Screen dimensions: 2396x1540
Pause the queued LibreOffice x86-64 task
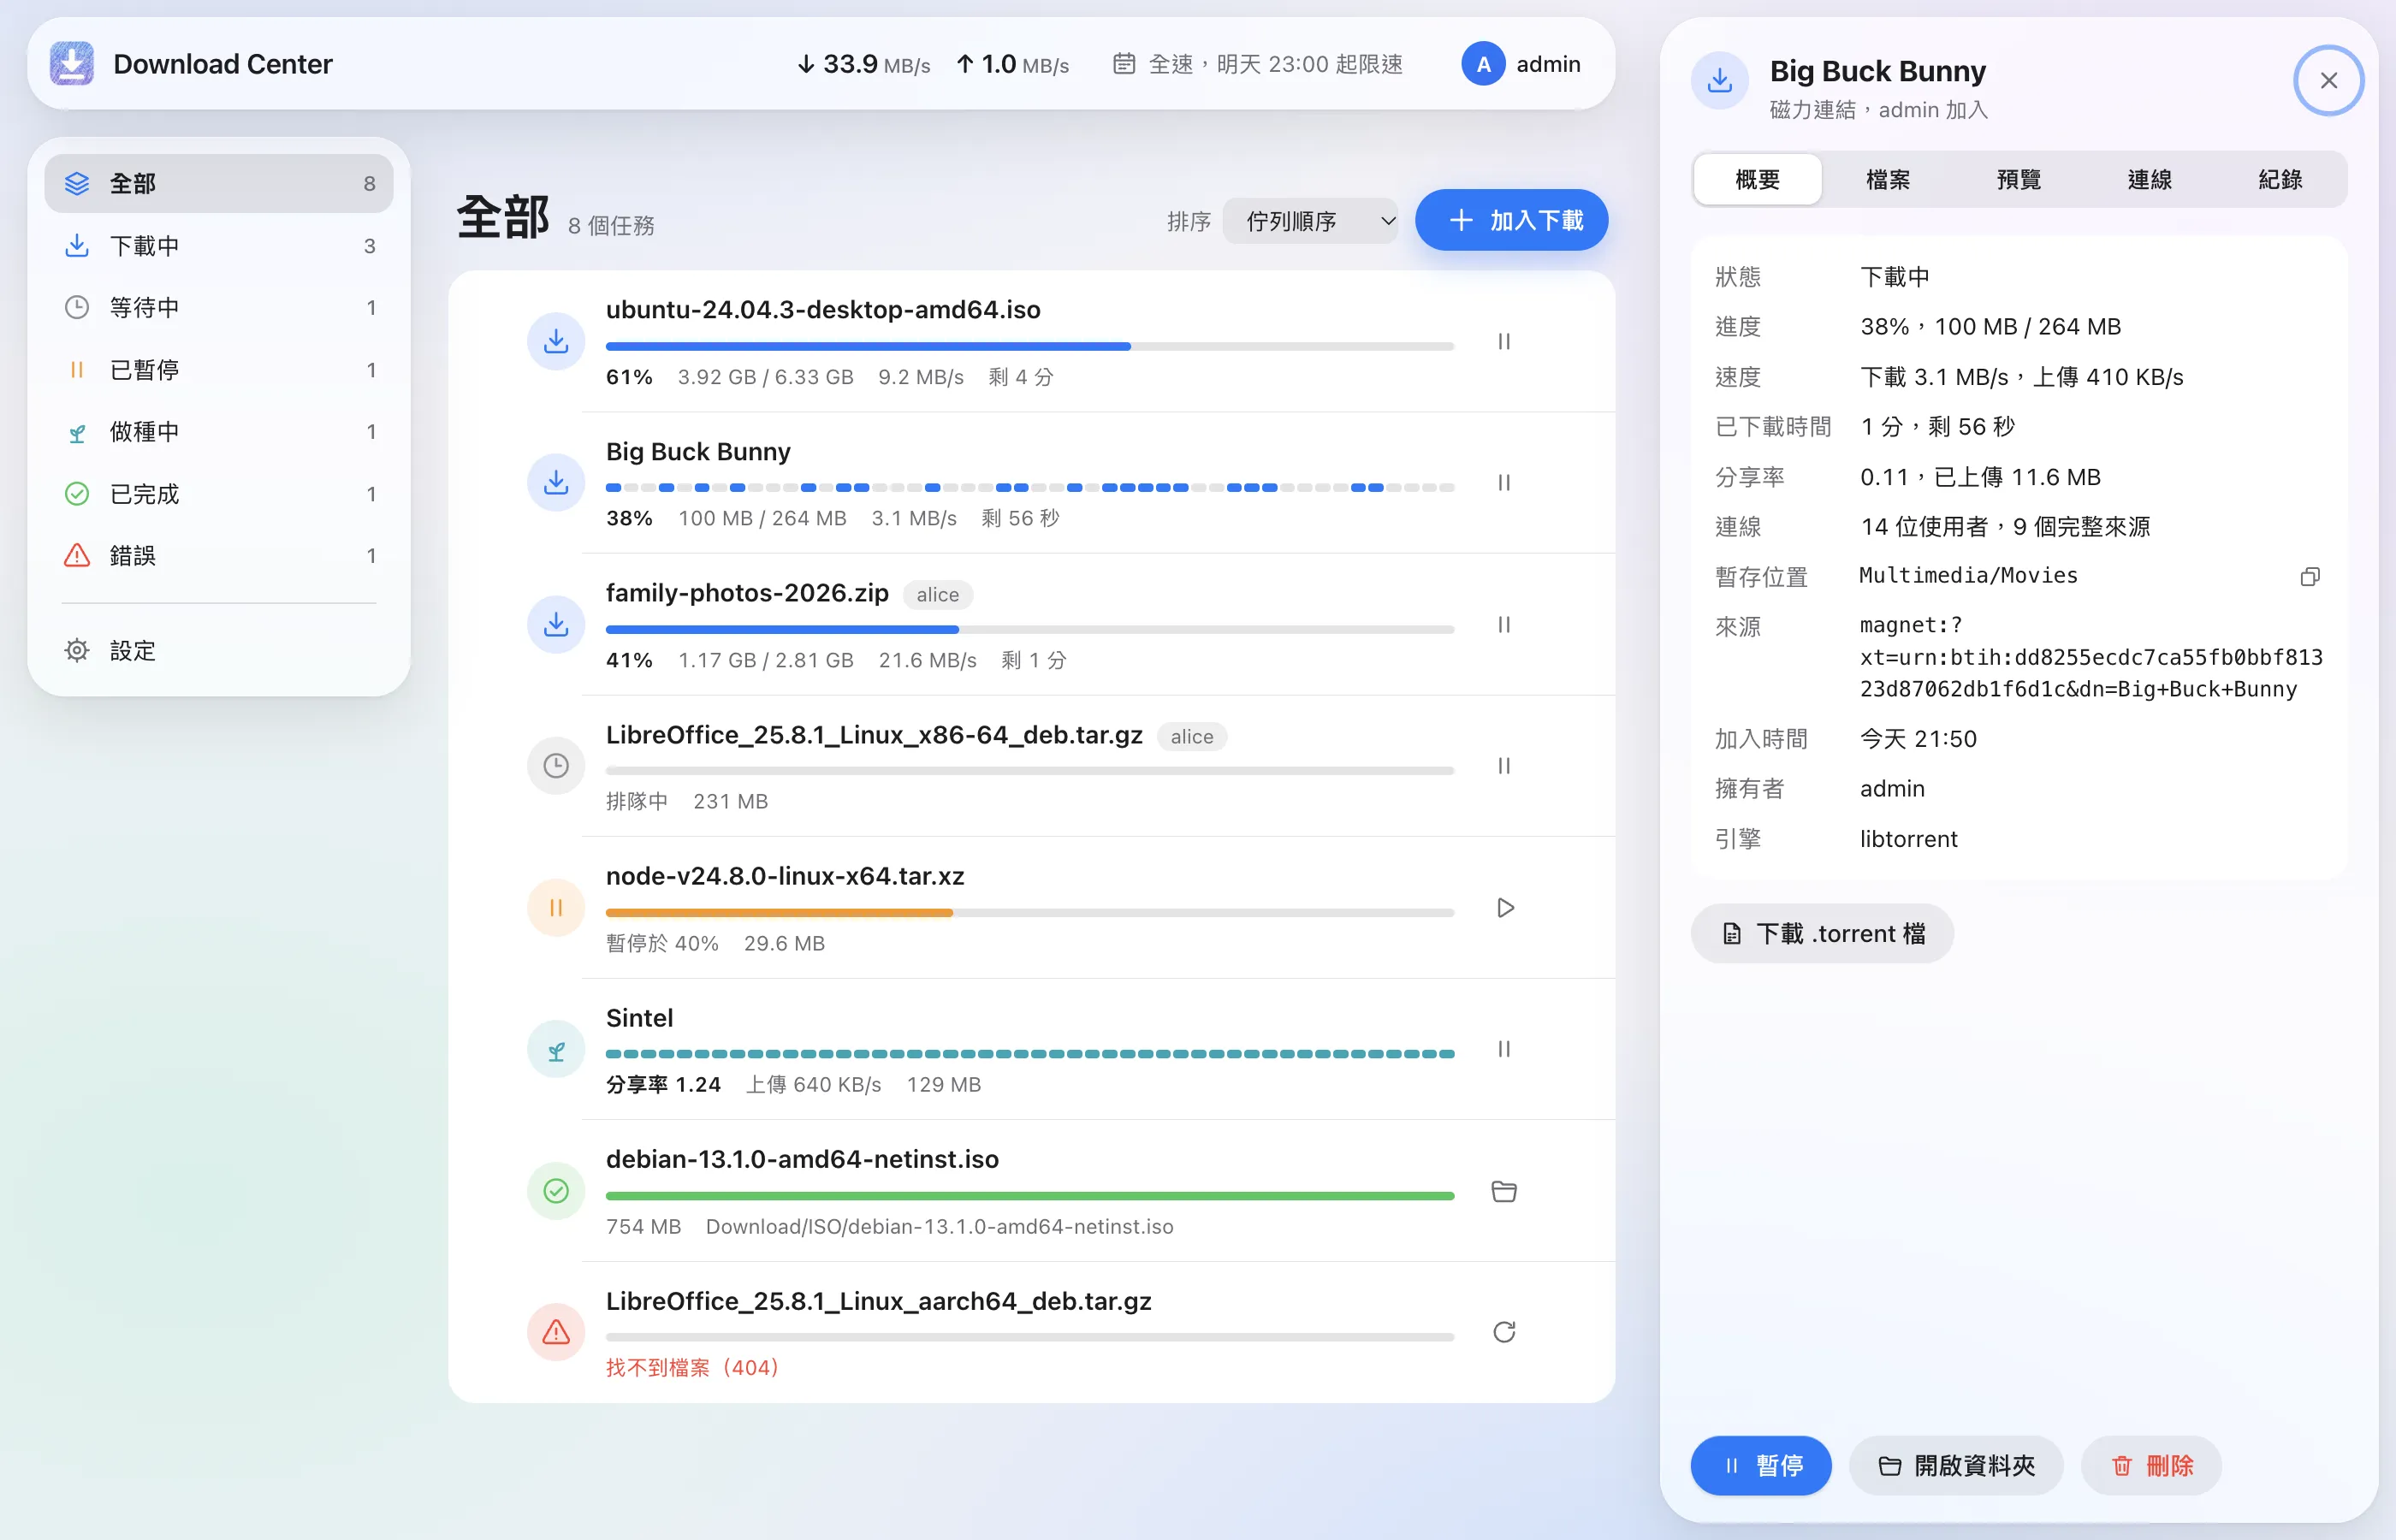pyautogui.click(x=1503, y=766)
